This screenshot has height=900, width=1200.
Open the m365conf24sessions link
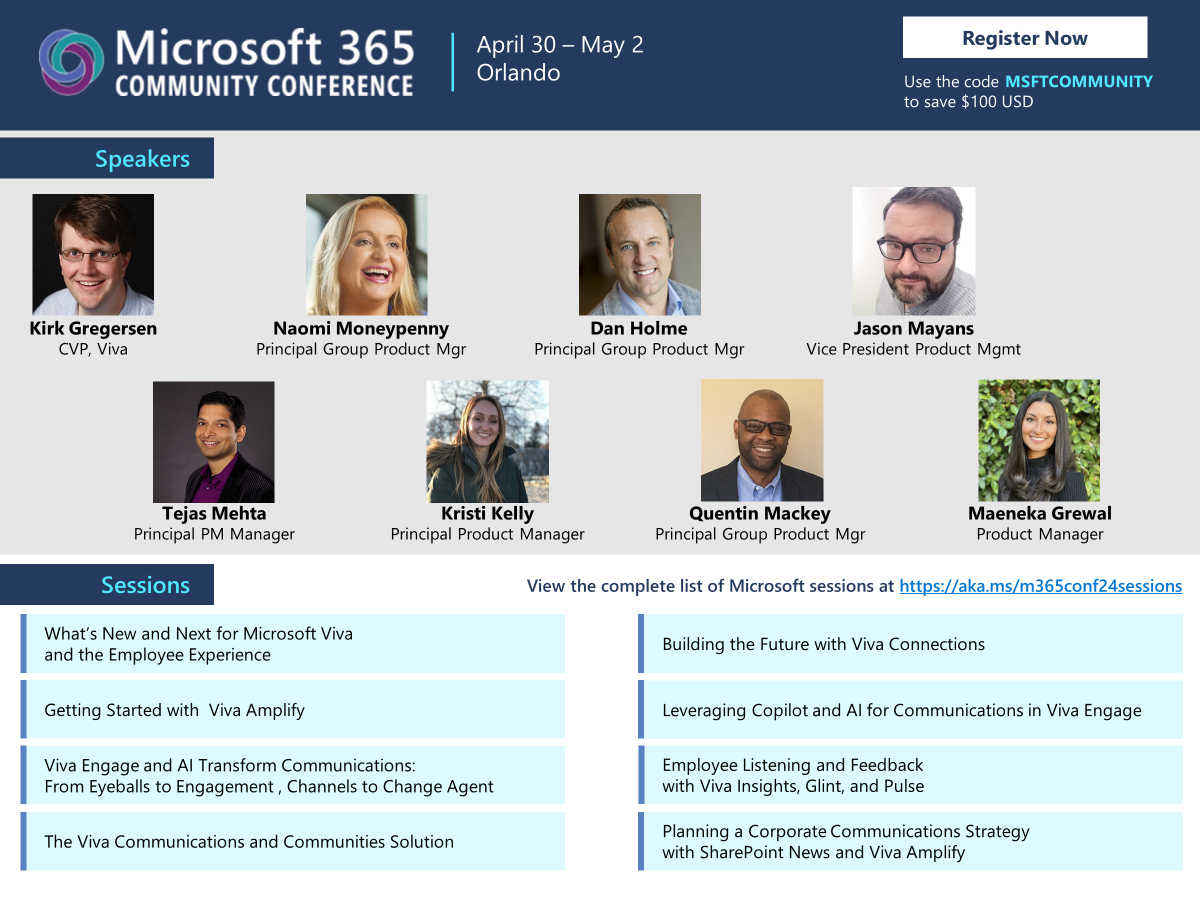point(1040,586)
